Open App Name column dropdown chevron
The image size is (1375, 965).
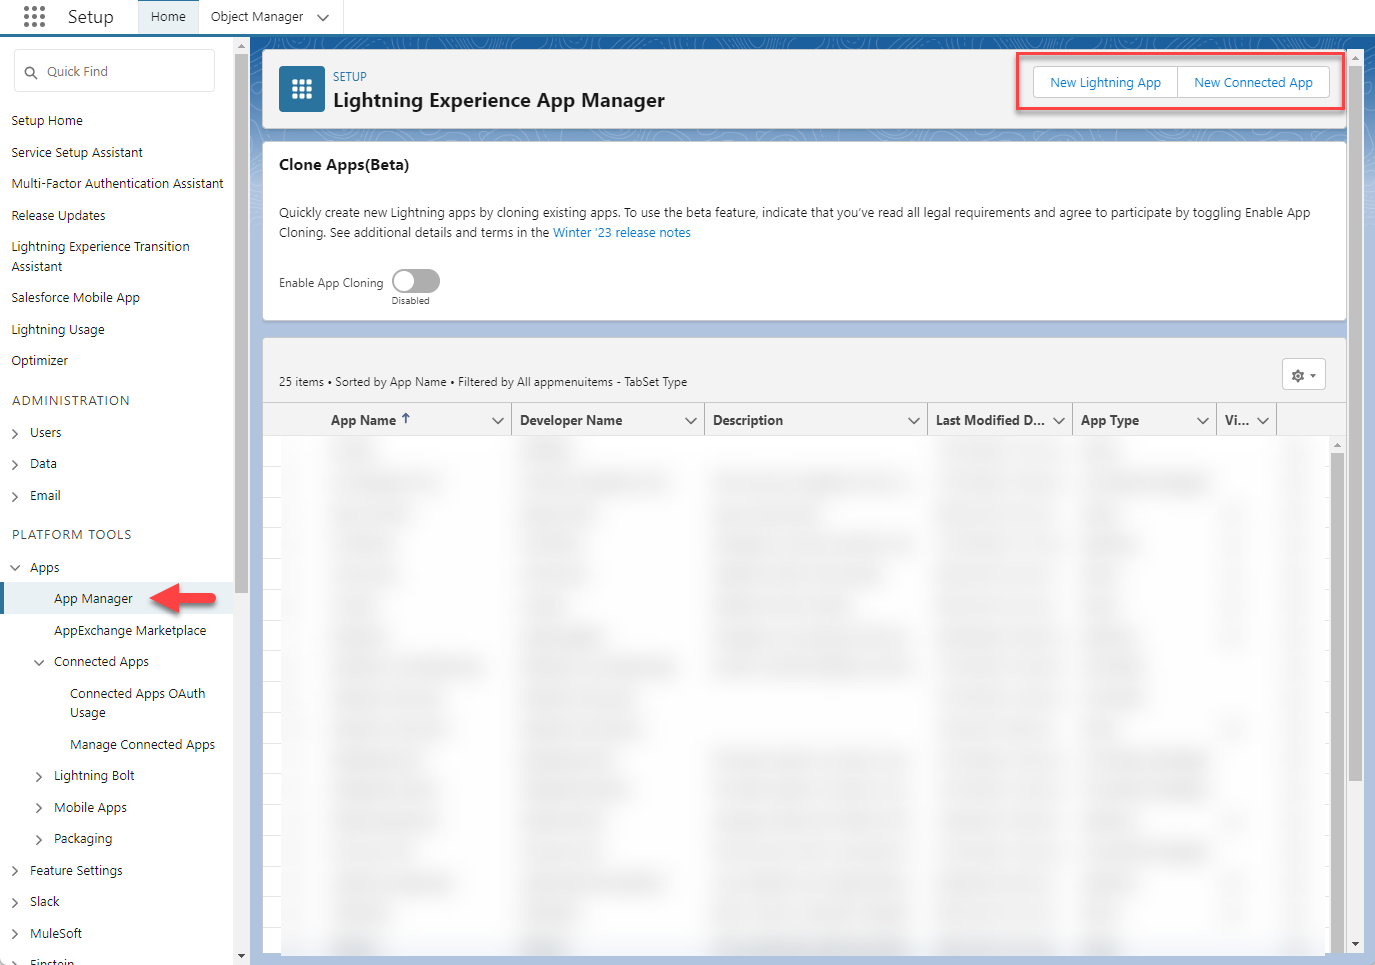pos(498,421)
